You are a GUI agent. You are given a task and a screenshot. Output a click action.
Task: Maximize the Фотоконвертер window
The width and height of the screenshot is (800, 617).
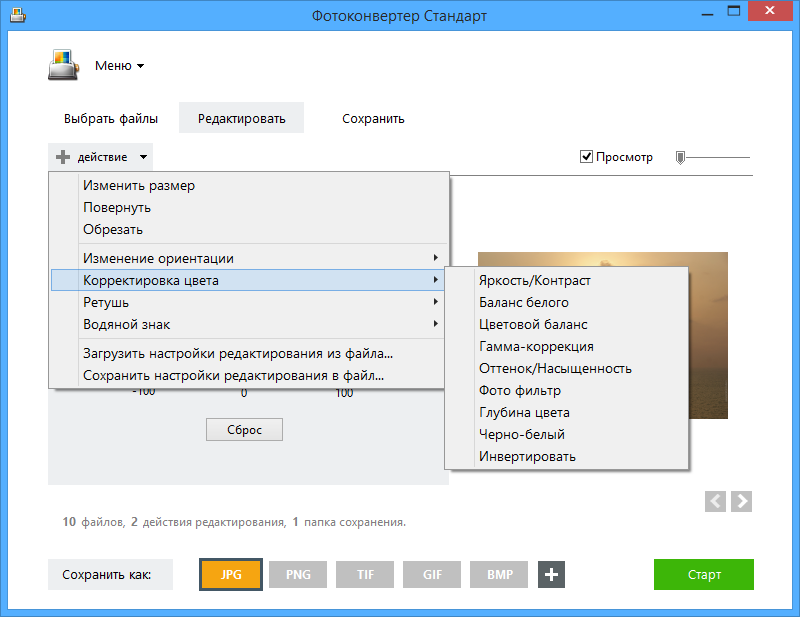(x=734, y=11)
